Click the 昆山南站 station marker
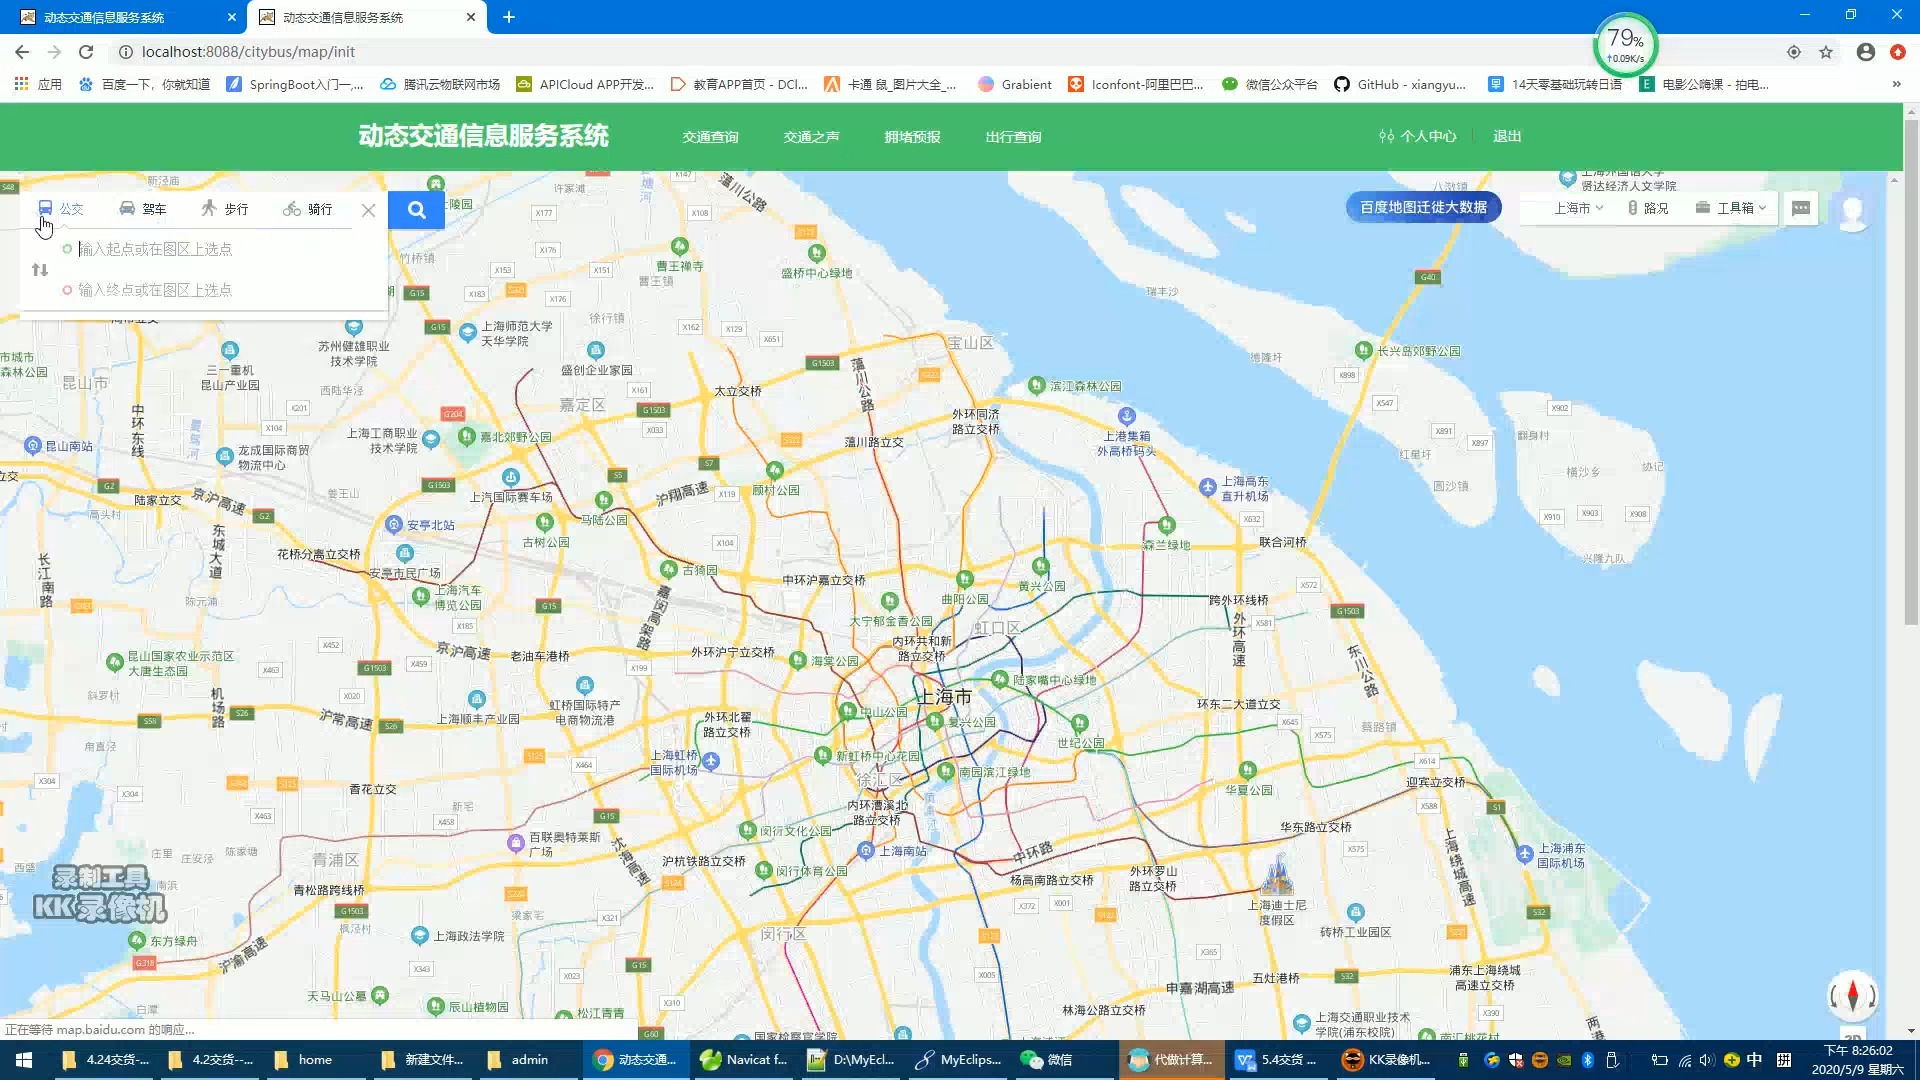 click(33, 446)
